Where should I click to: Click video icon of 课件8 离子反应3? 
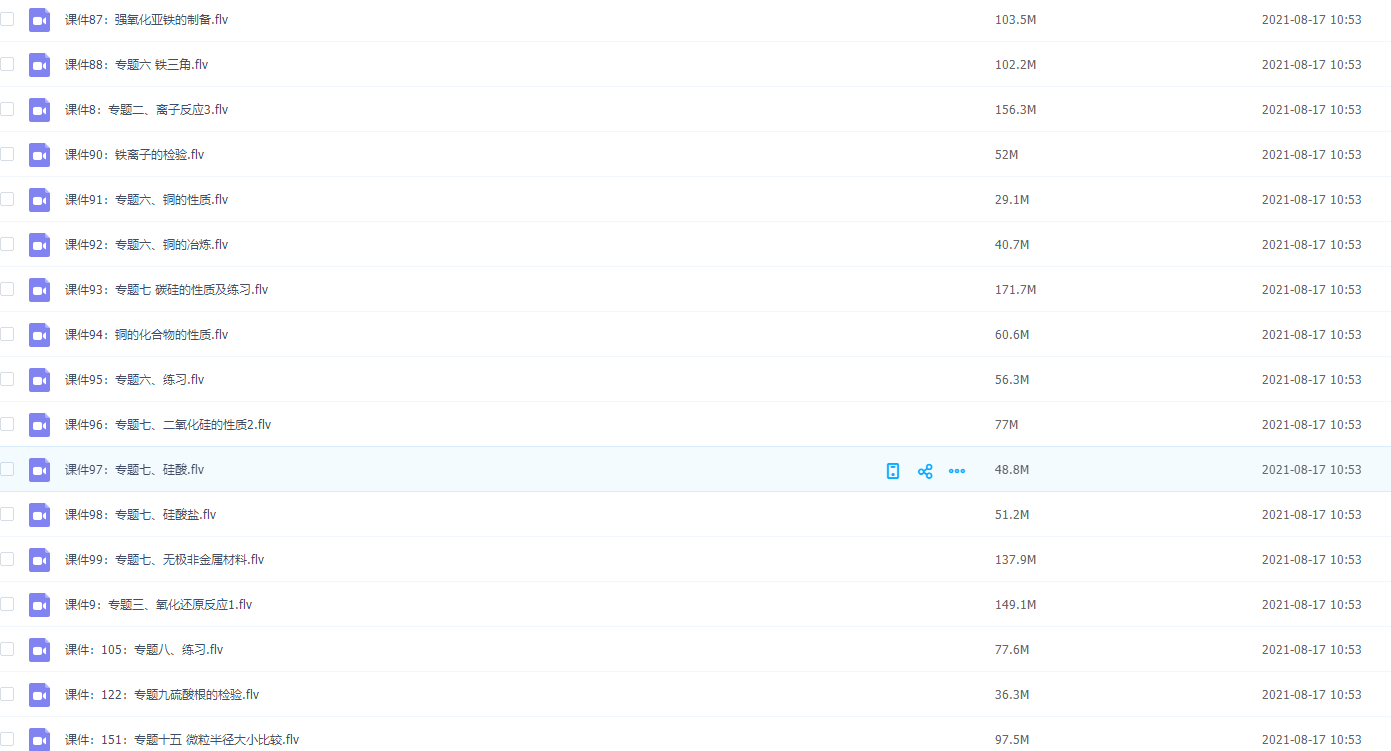coord(39,110)
